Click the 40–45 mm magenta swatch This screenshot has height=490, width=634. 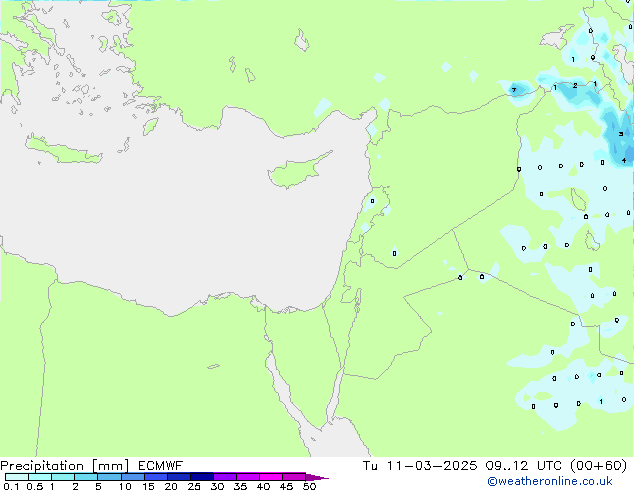(271, 477)
